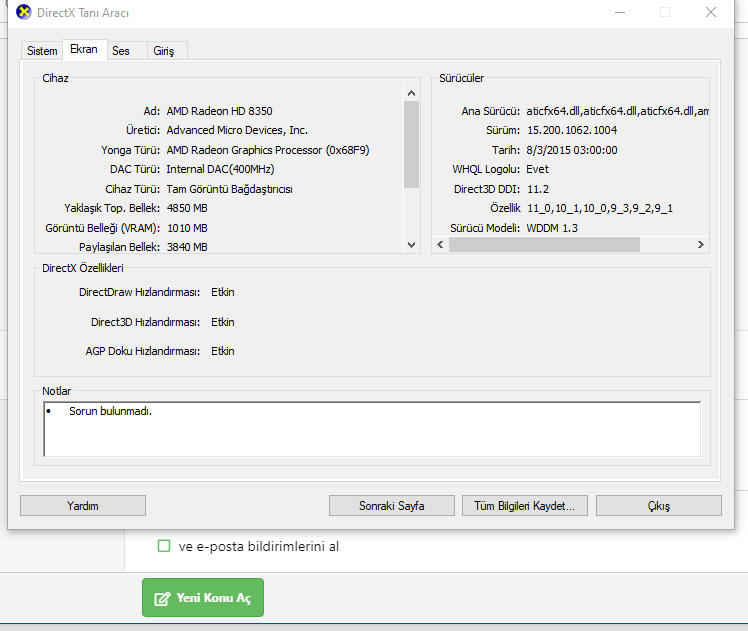
Task: Click the Cihaz vertical scrollbar thumb
Action: click(412, 145)
